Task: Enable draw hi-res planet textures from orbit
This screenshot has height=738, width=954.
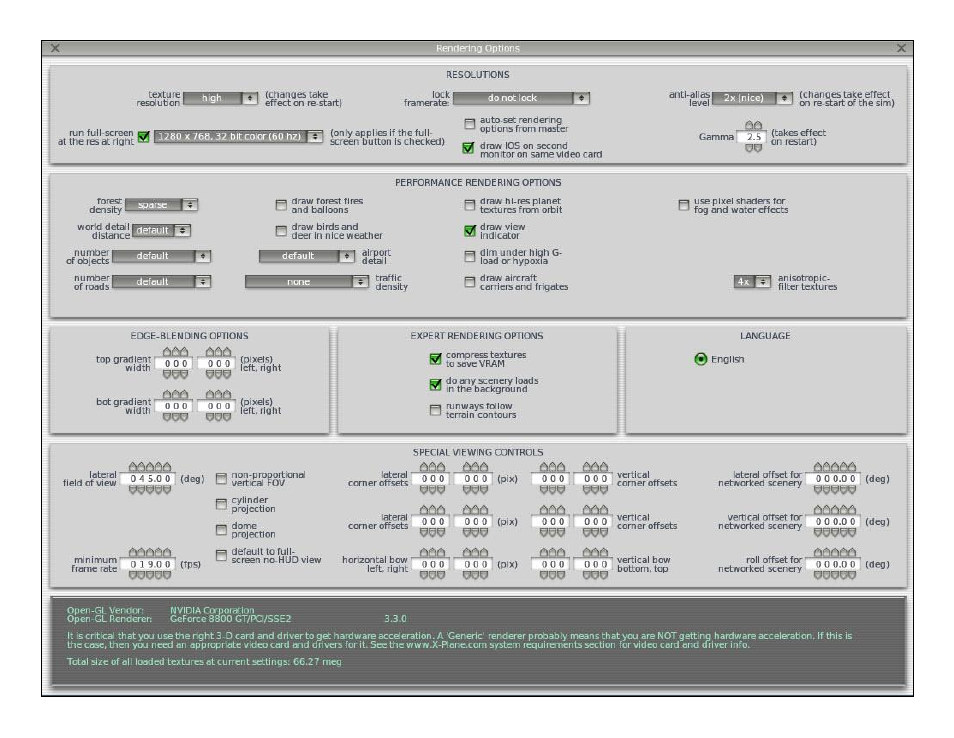Action: (469, 205)
